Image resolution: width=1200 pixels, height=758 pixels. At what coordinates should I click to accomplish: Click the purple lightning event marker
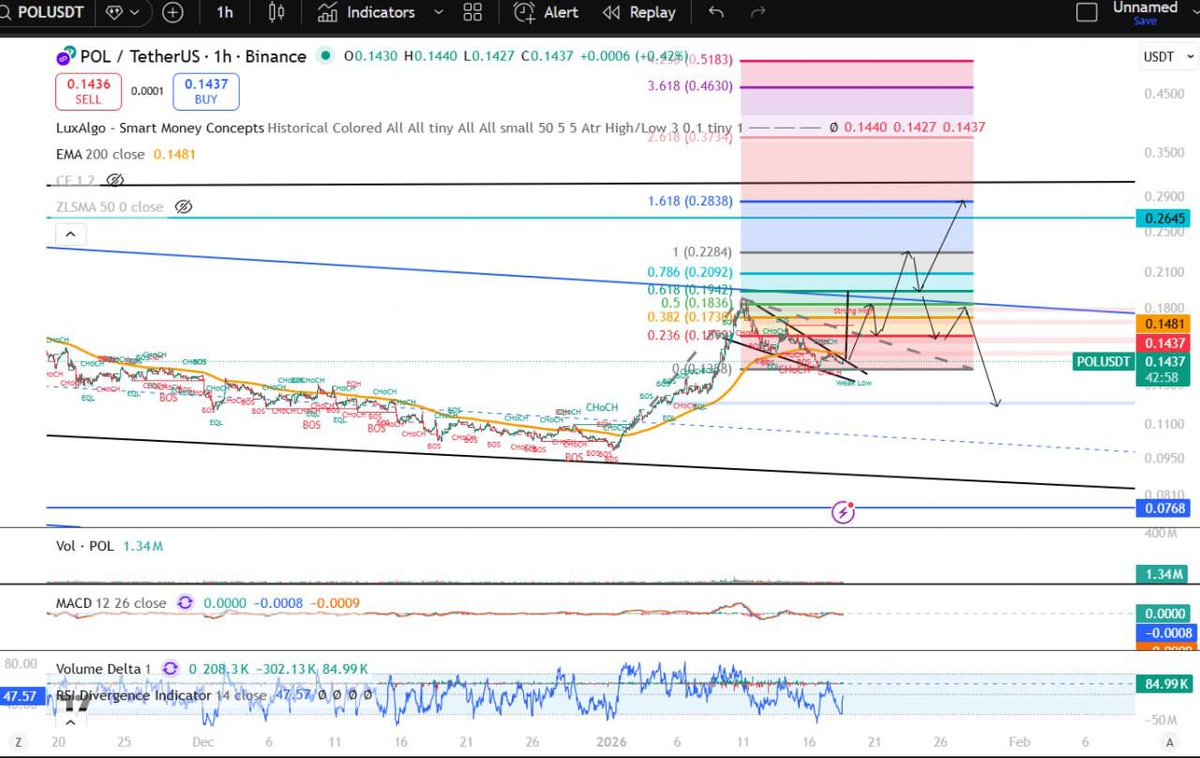pos(844,512)
